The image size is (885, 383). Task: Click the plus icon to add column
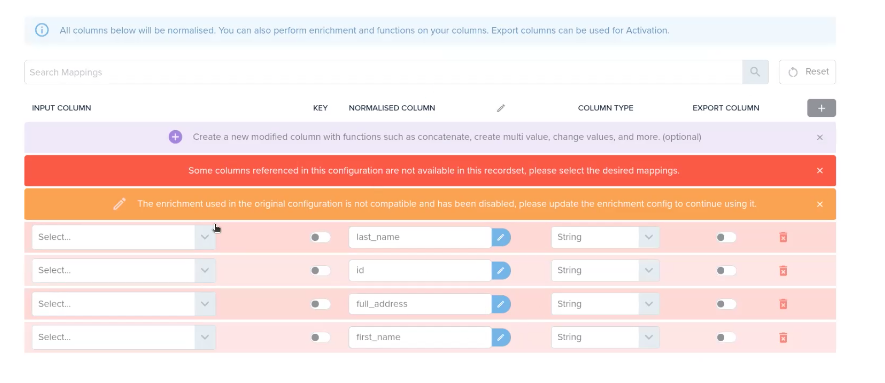(821, 108)
